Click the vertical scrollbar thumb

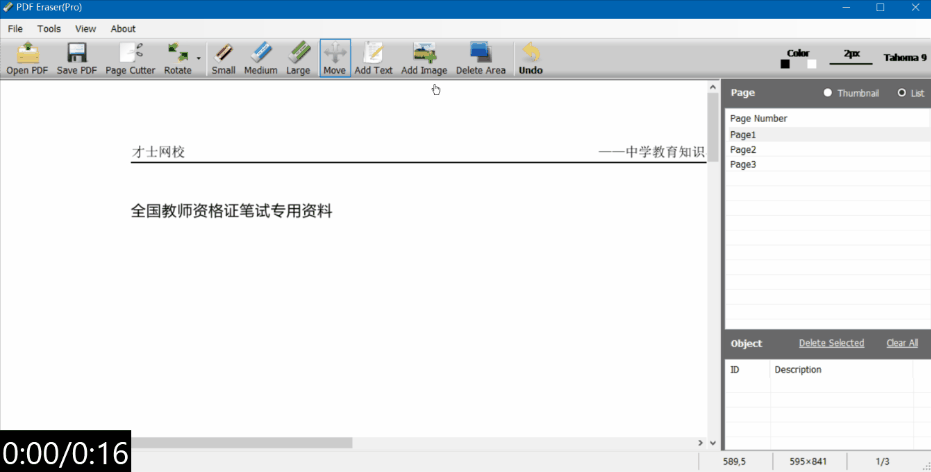tap(713, 128)
